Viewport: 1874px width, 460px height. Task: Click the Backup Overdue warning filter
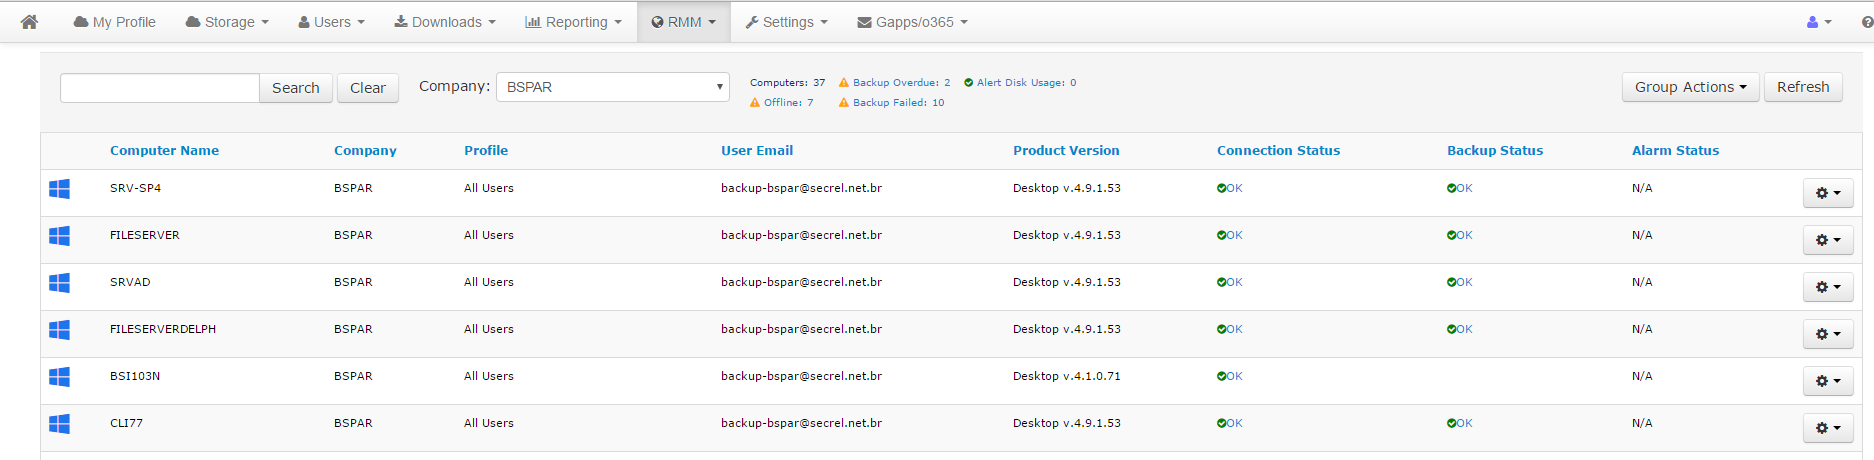[894, 83]
